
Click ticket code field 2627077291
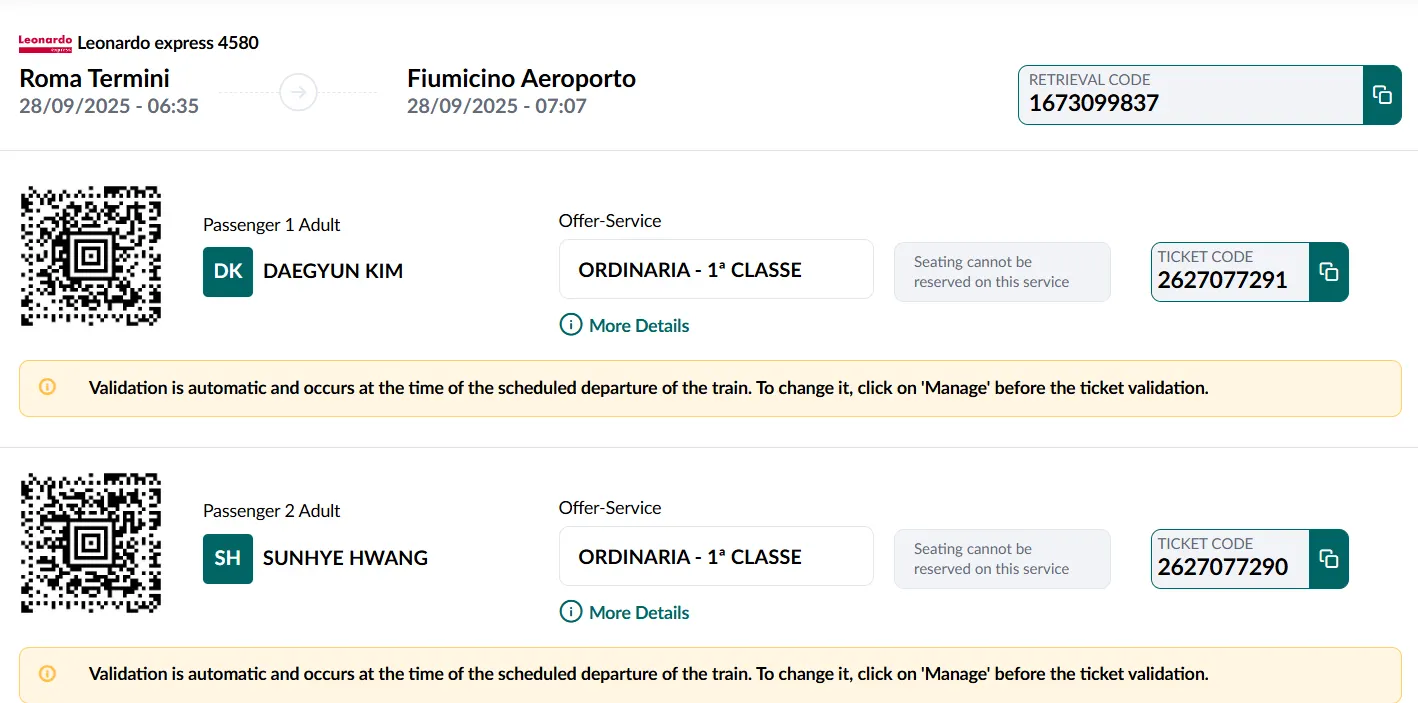1230,272
